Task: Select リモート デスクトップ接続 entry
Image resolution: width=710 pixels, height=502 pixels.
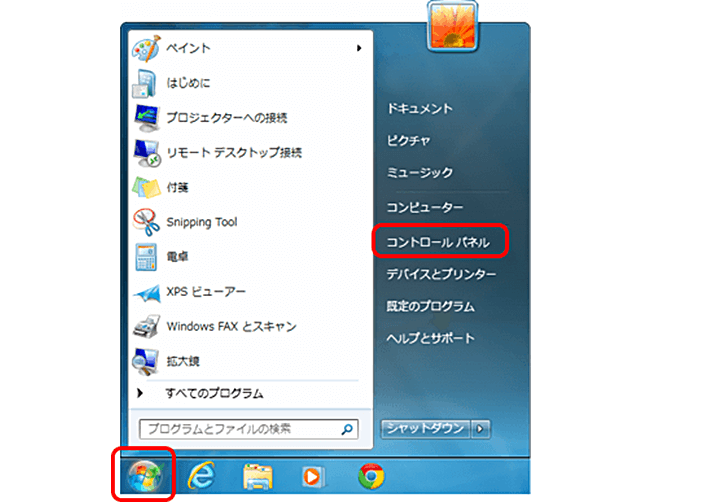Action: [234, 153]
